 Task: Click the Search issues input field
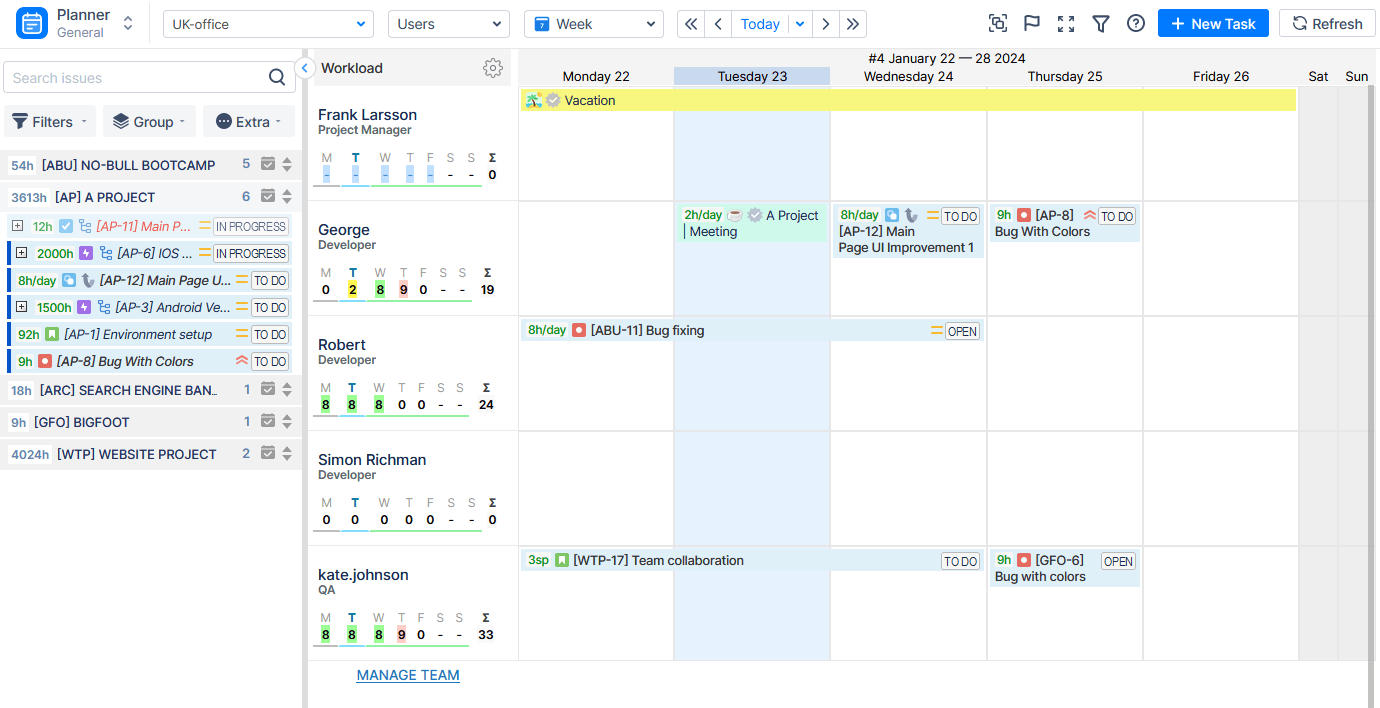(130, 77)
